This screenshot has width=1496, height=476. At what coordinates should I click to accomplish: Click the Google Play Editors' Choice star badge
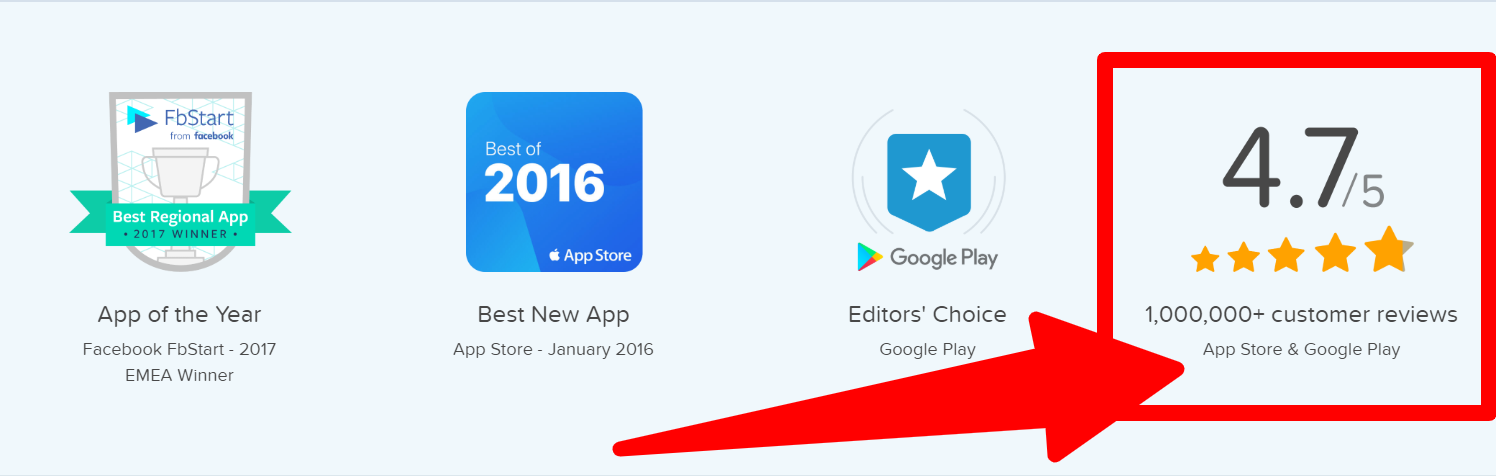(929, 176)
